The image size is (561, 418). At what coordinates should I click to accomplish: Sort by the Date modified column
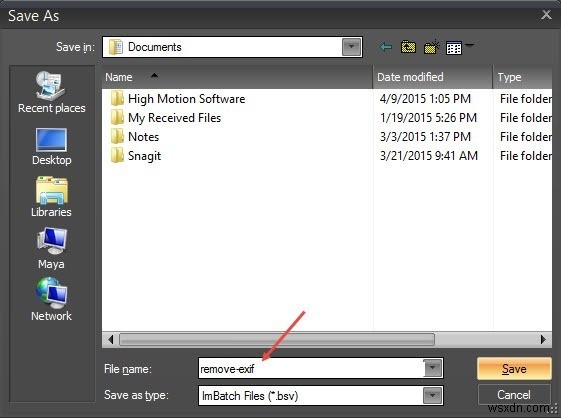click(433, 77)
